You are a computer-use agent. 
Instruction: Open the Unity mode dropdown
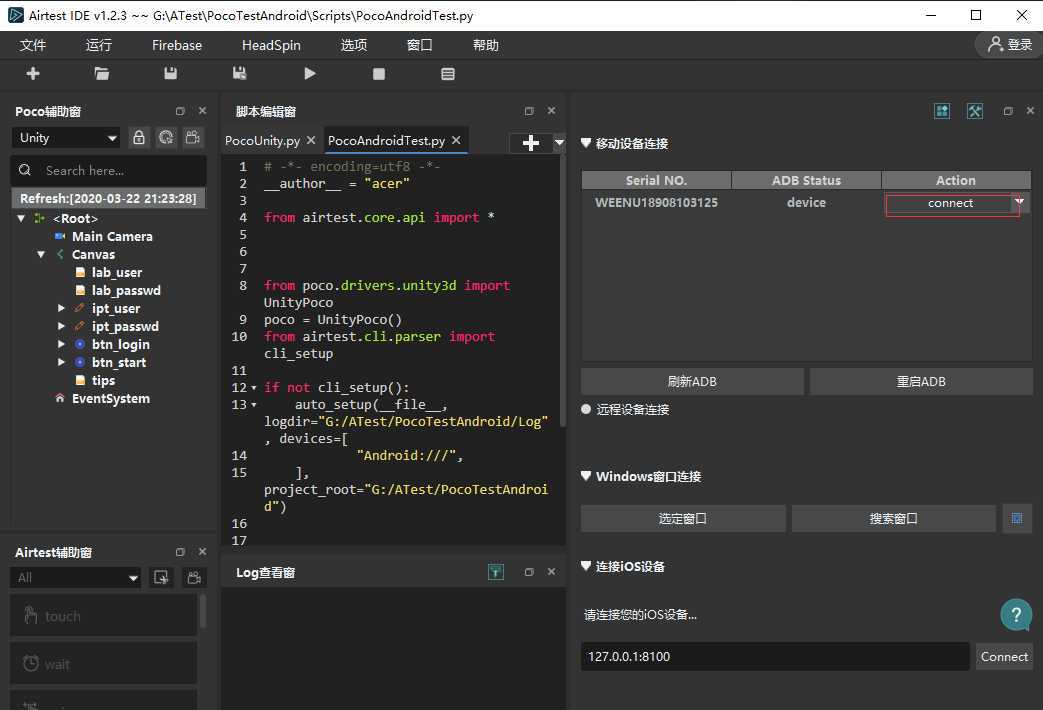(x=66, y=138)
